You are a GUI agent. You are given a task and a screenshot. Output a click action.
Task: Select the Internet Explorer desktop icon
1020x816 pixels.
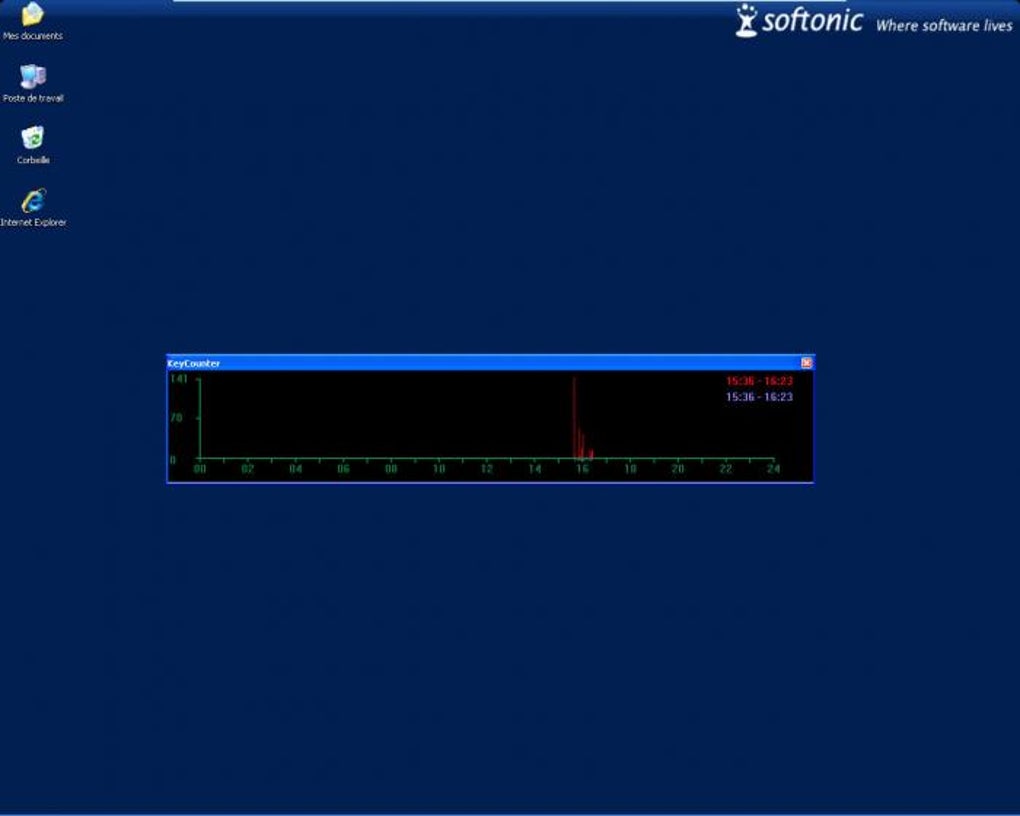[x=33, y=208]
